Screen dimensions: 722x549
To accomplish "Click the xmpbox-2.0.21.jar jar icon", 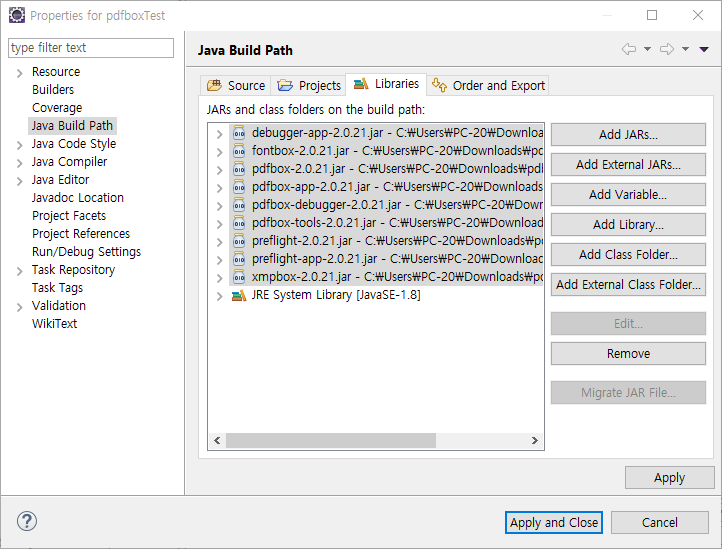I will [239, 277].
